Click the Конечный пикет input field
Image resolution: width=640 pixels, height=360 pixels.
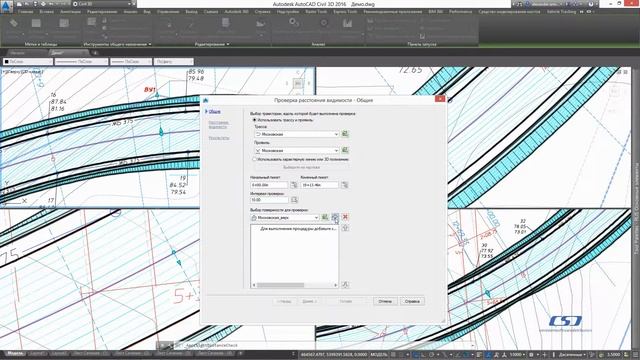tap(320, 185)
